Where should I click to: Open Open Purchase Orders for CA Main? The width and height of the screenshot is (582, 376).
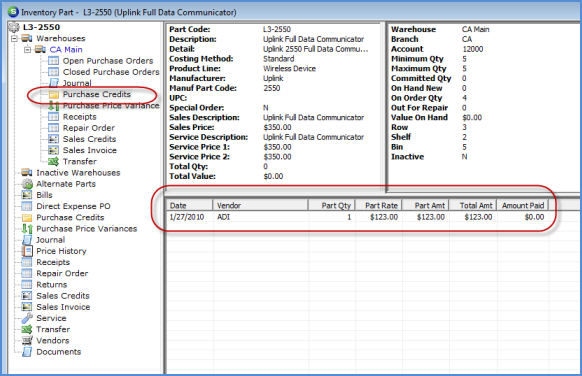click(108, 61)
